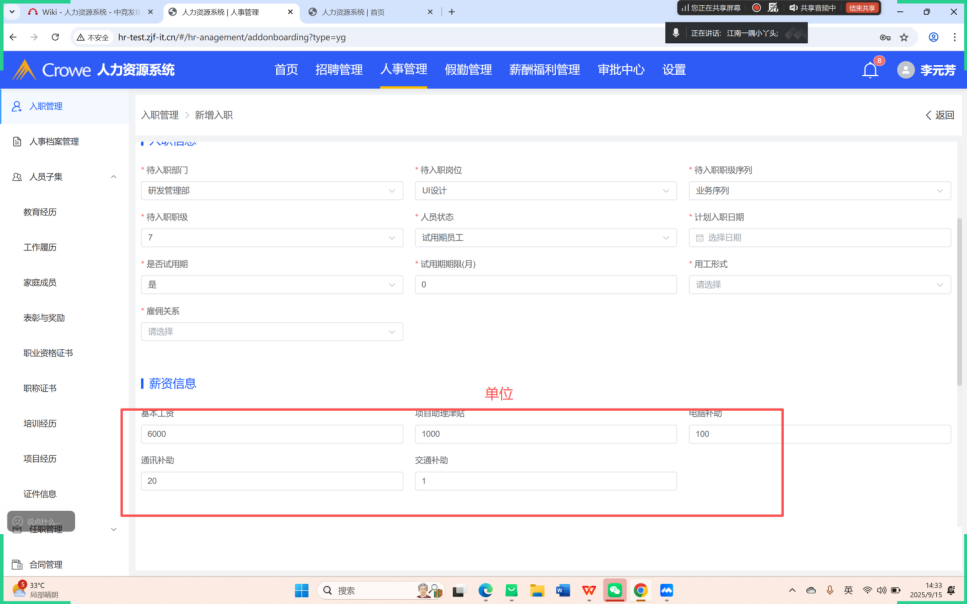Switch to 人力资源系统 | 首页 browser tab
This screenshot has height=605, width=968.
(371, 12)
